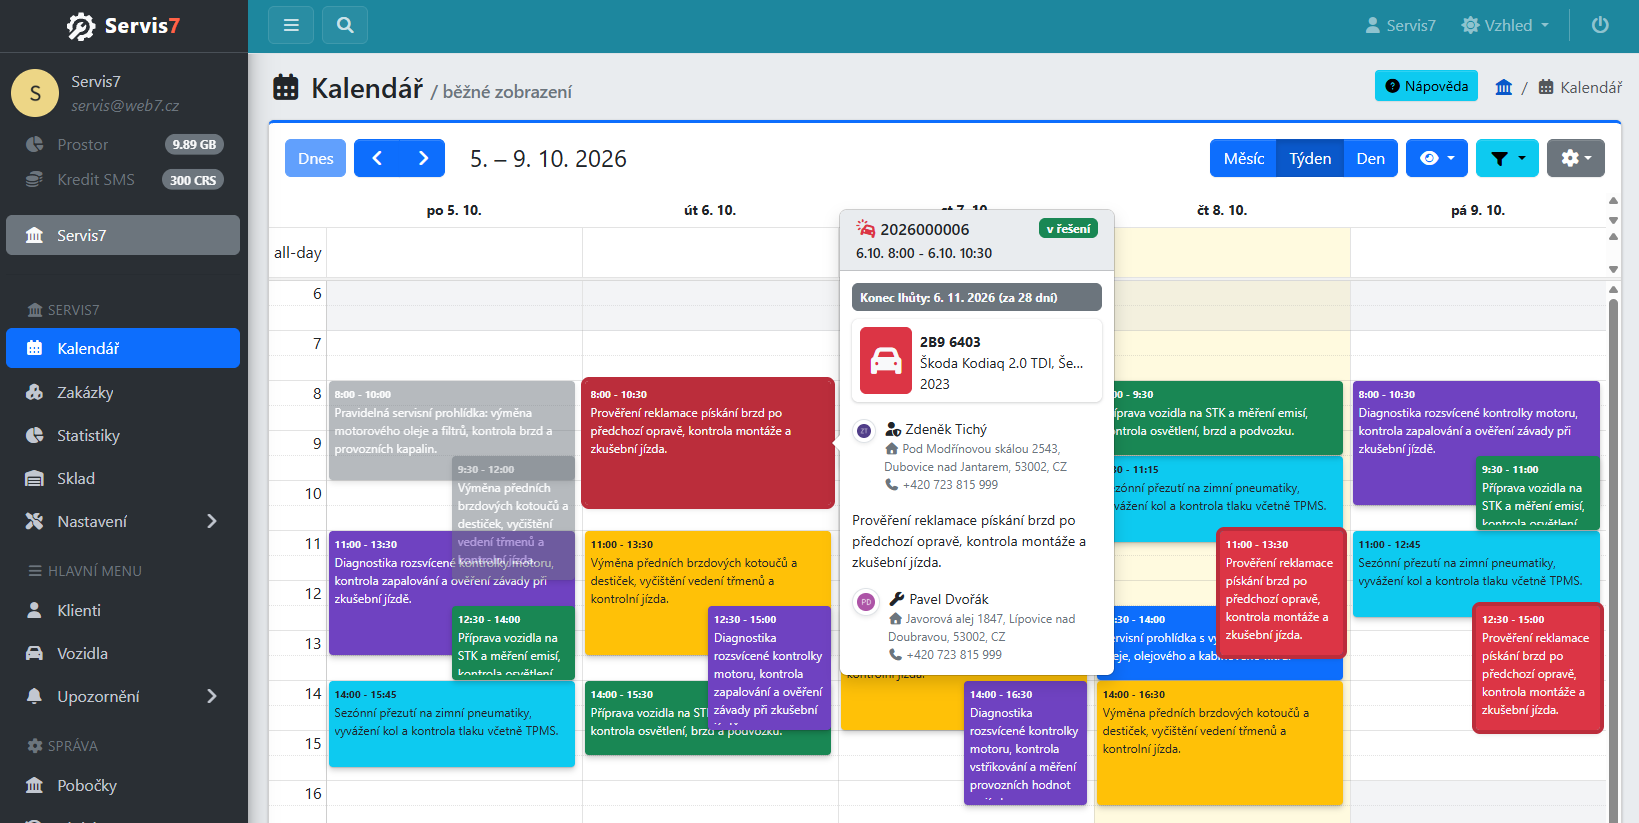Open the calendar gear settings dropdown

click(1576, 158)
